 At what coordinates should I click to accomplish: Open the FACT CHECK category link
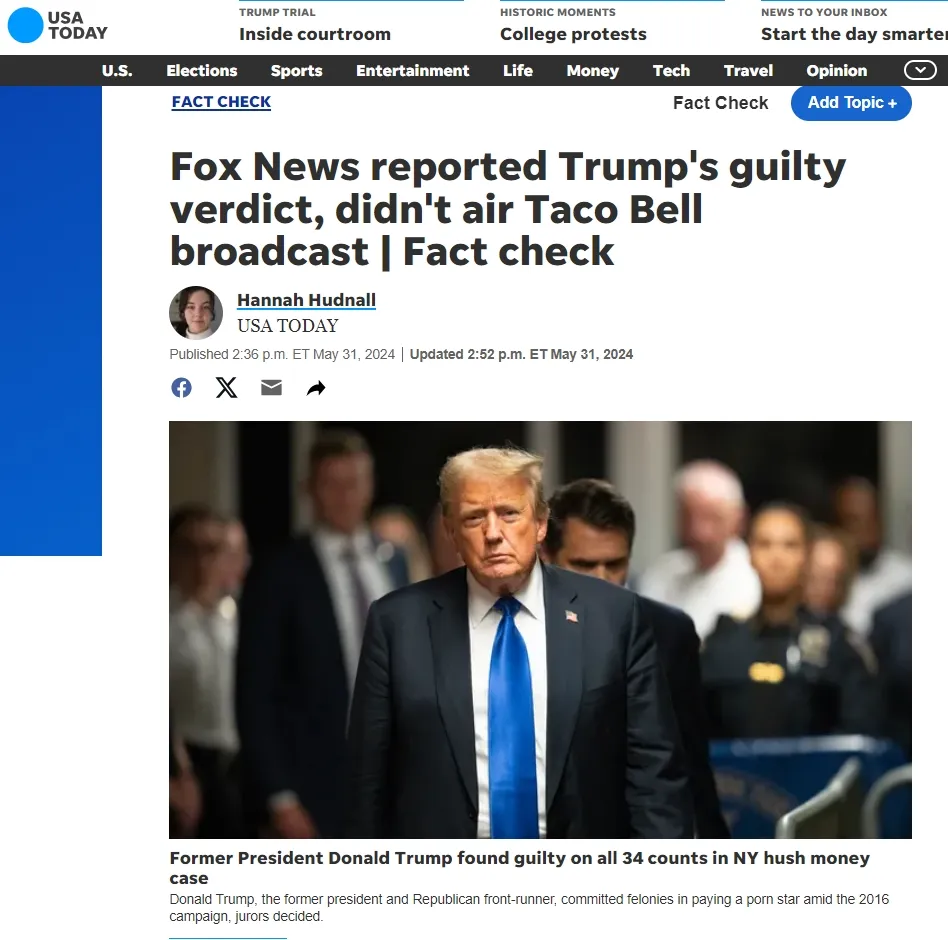221,102
